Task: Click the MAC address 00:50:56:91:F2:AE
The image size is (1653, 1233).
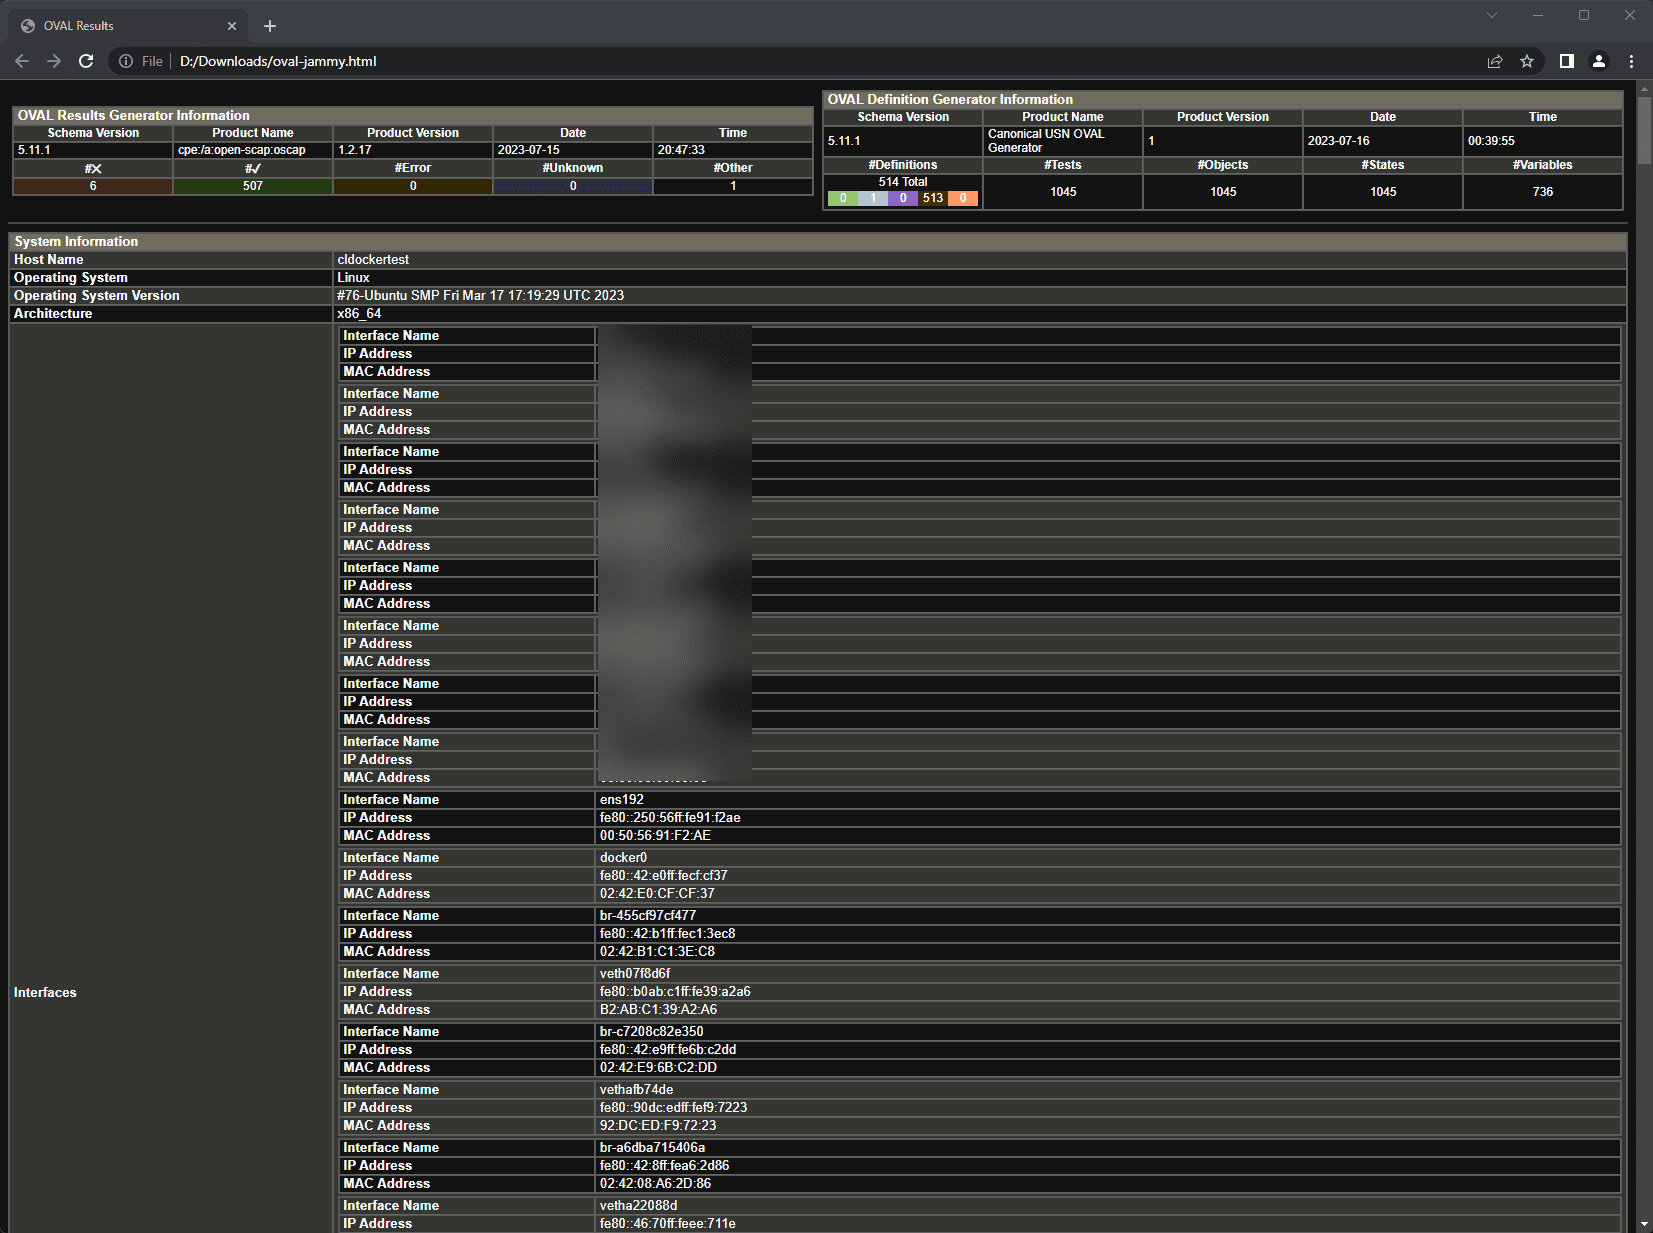Action: 655,836
